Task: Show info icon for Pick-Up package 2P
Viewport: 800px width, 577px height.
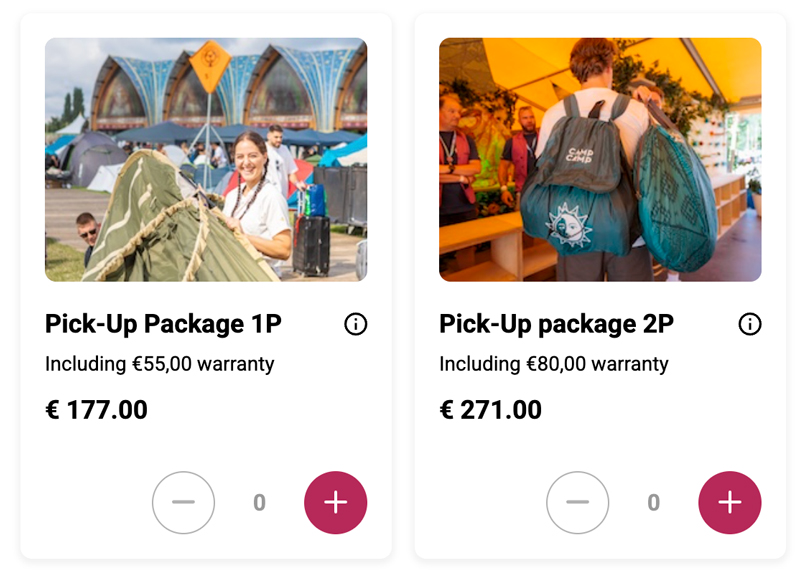Action: pos(749,324)
